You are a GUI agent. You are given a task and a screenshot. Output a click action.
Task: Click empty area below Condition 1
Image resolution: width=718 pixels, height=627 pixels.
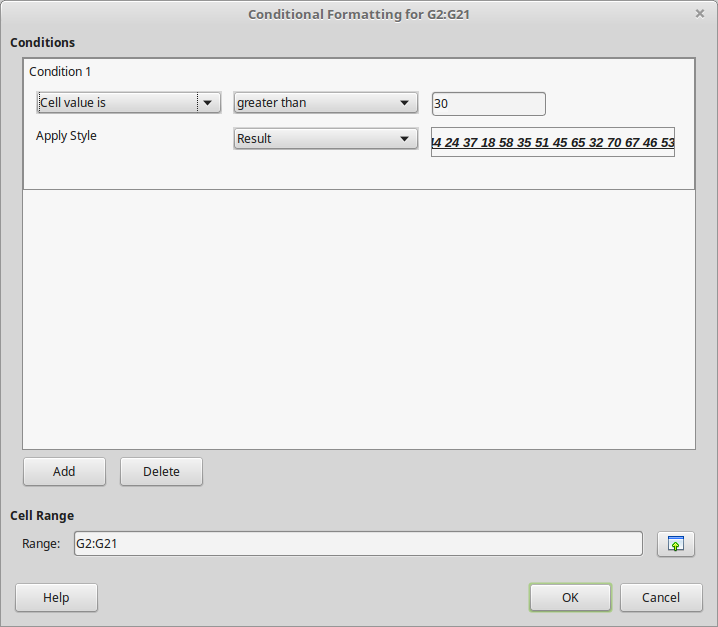[x=358, y=320]
